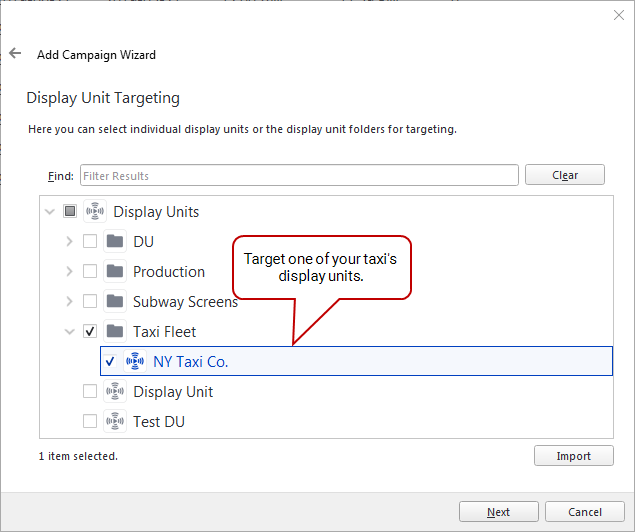Expand the Subway Screens folder
Screen dimensions: 635x532
point(69,301)
